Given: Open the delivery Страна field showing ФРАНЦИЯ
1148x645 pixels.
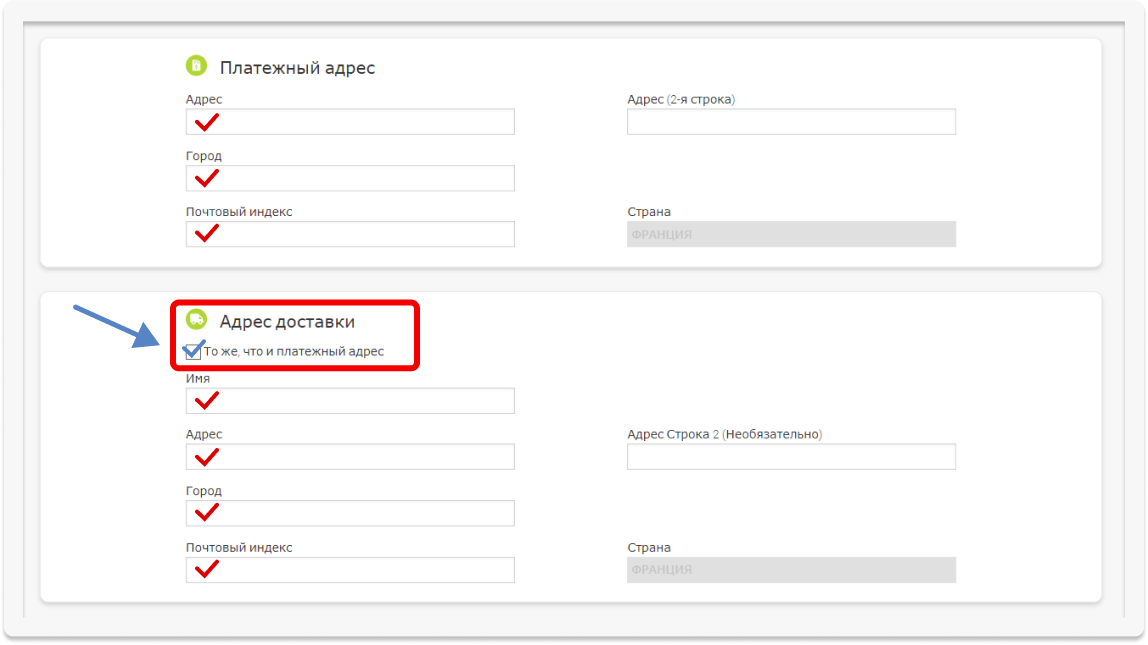Looking at the screenshot, I should (x=791, y=570).
